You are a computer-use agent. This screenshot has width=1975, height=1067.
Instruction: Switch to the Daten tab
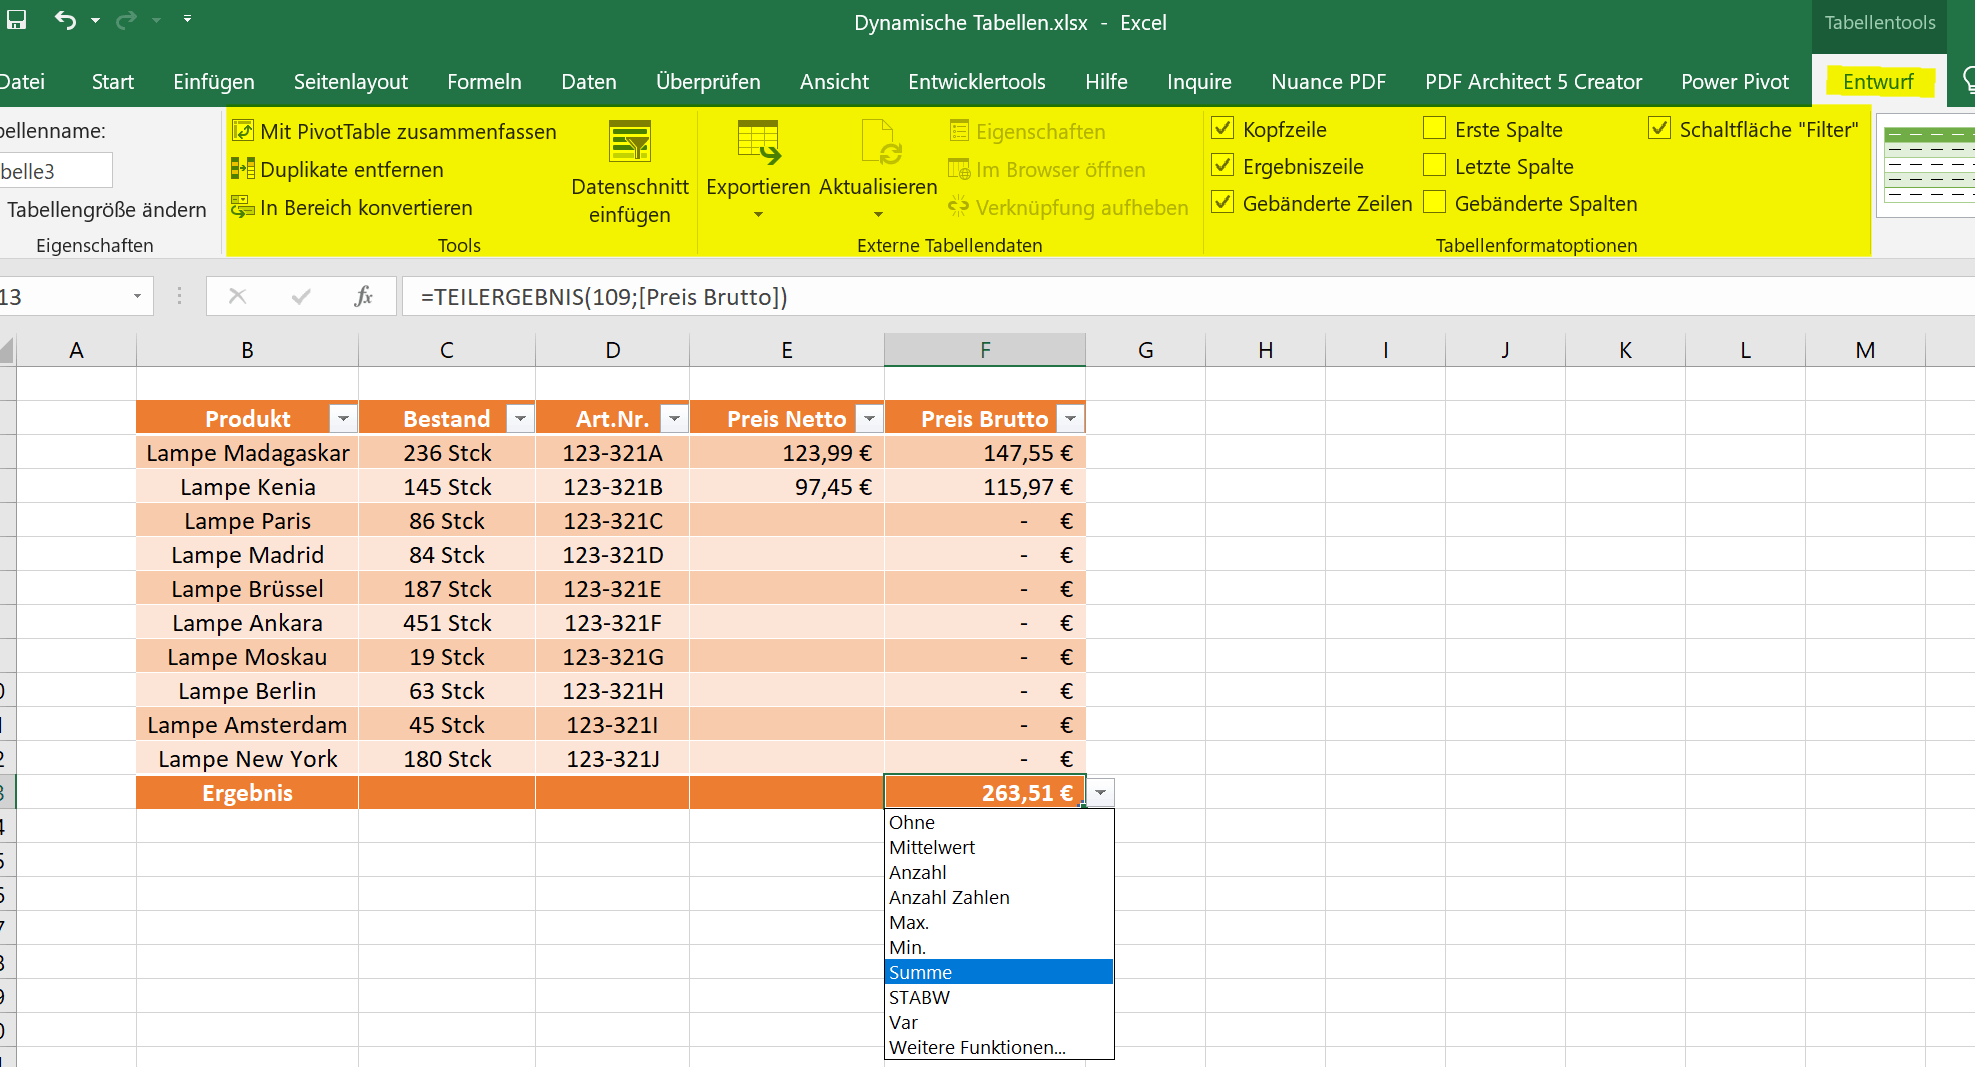tap(589, 82)
